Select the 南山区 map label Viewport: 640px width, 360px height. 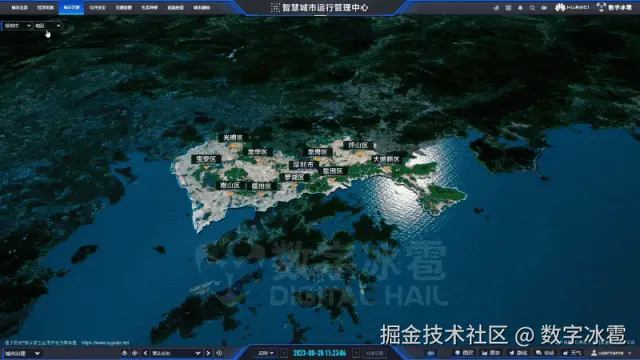click(x=230, y=185)
